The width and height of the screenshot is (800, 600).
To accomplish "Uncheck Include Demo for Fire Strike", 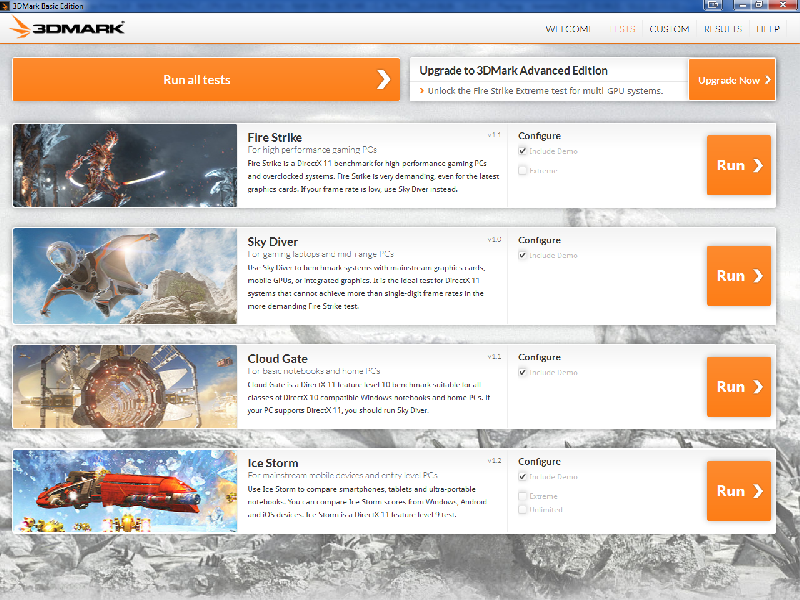I will coord(522,151).
